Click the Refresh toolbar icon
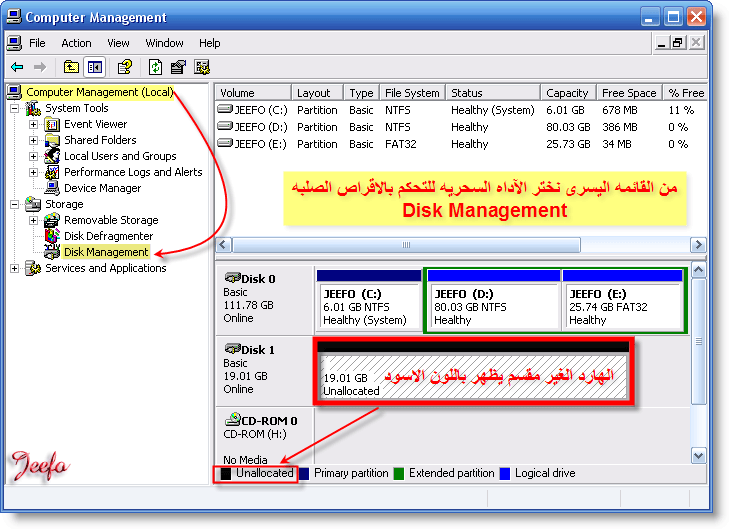The width and height of the screenshot is (729, 529). coord(155,67)
